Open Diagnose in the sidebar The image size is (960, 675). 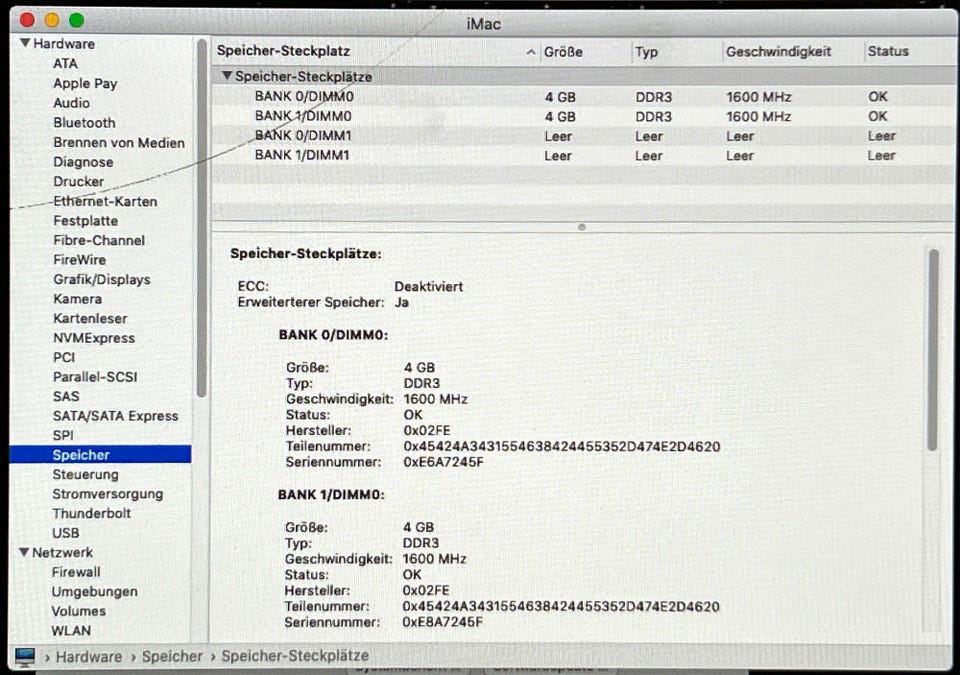tap(83, 162)
